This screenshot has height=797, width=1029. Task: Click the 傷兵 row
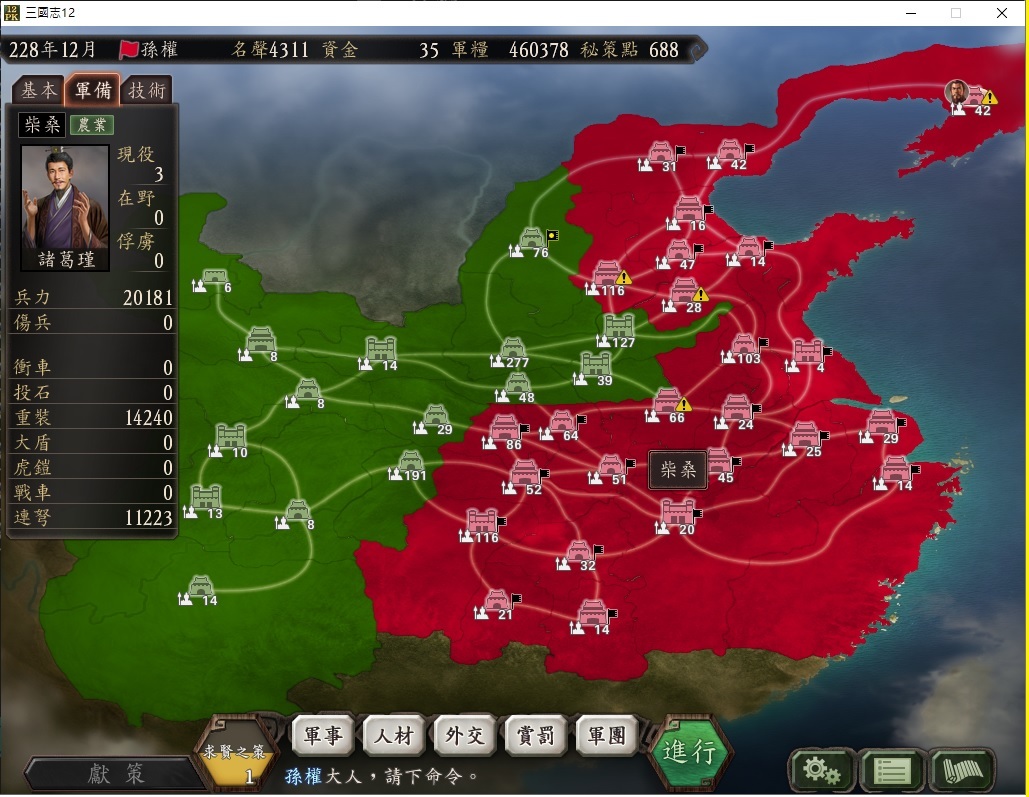pyautogui.click(x=93, y=322)
